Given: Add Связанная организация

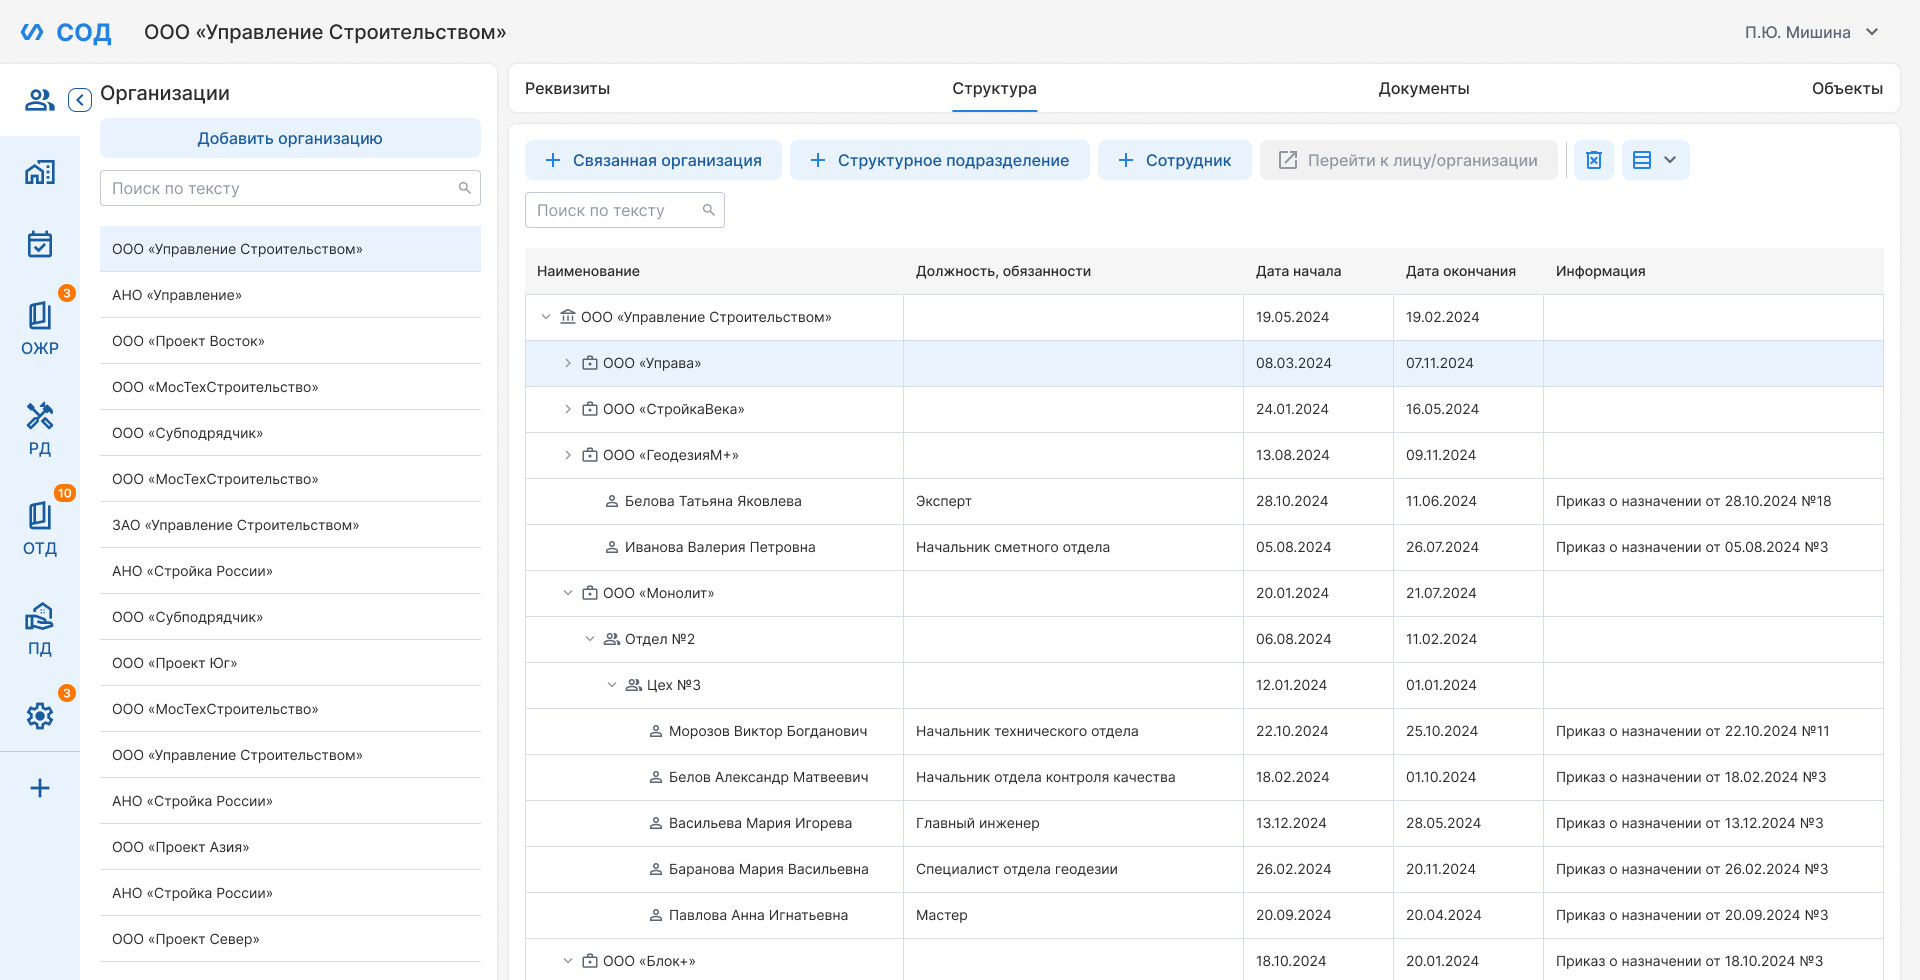Looking at the screenshot, I should (x=653, y=160).
